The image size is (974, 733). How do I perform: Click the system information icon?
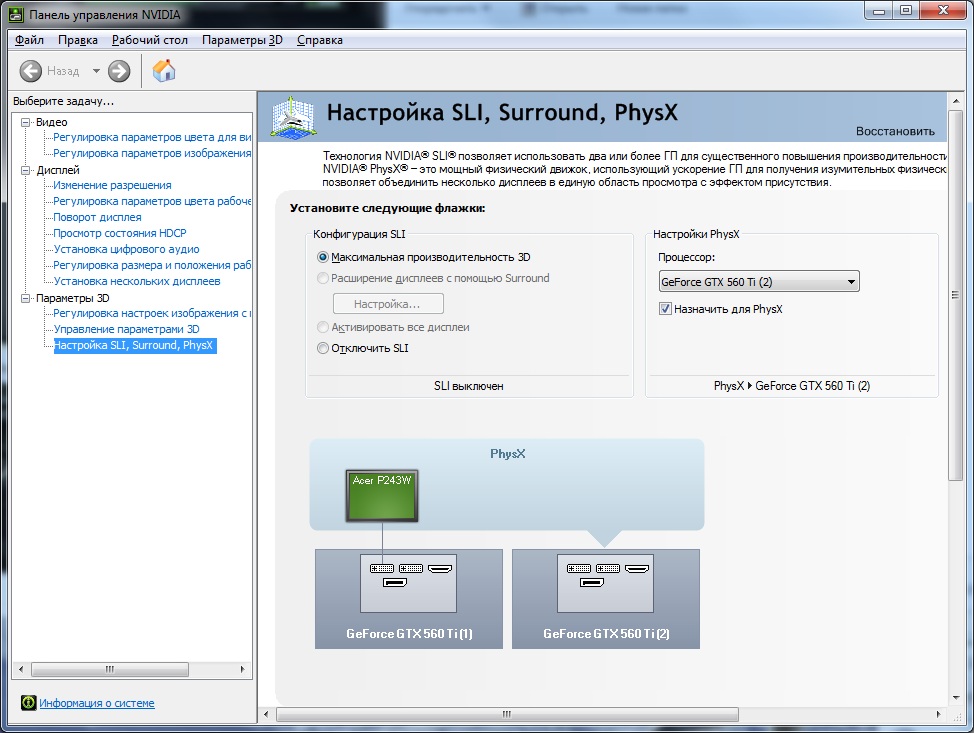pyautogui.click(x=29, y=703)
